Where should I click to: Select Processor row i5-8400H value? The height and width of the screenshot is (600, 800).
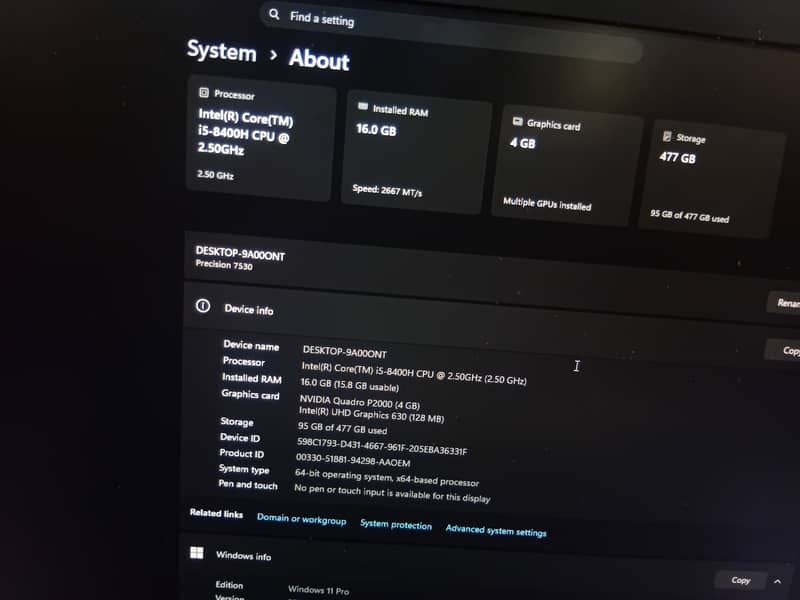[x=414, y=373]
